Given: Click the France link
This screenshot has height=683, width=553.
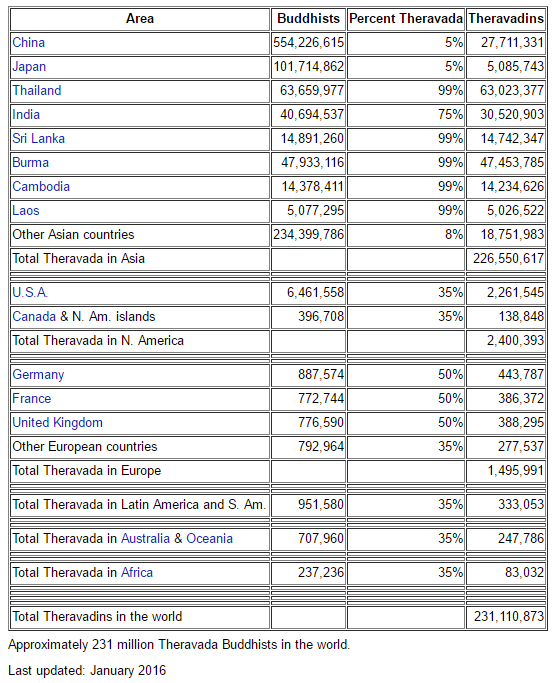Looking at the screenshot, I should [x=31, y=399].
